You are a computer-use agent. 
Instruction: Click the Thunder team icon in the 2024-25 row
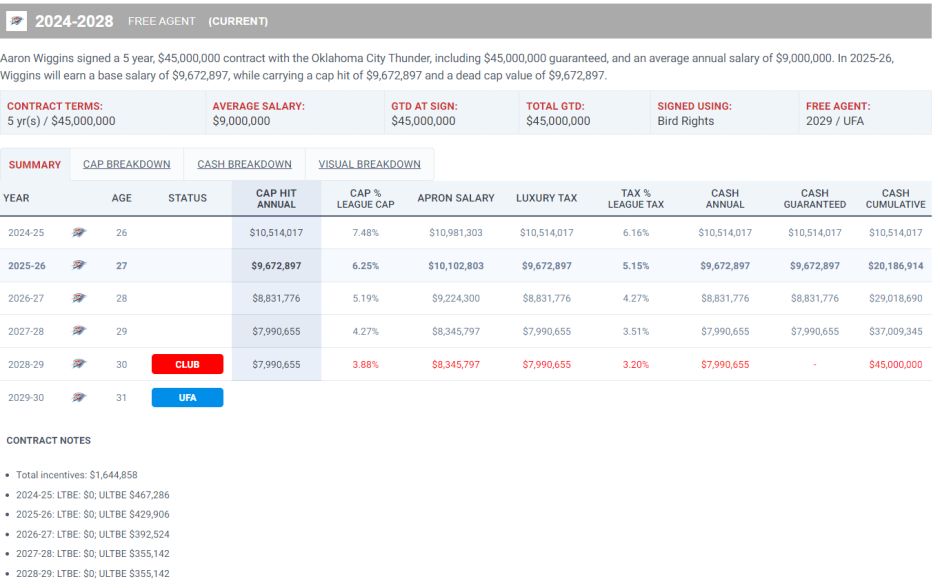[79, 232]
